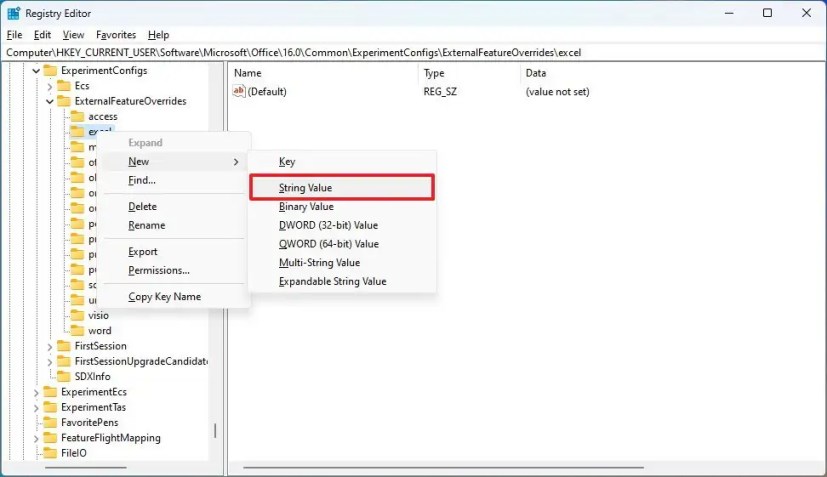Click the tree pane horizontal scrollbar
This screenshot has width=827, height=477.
85,468
